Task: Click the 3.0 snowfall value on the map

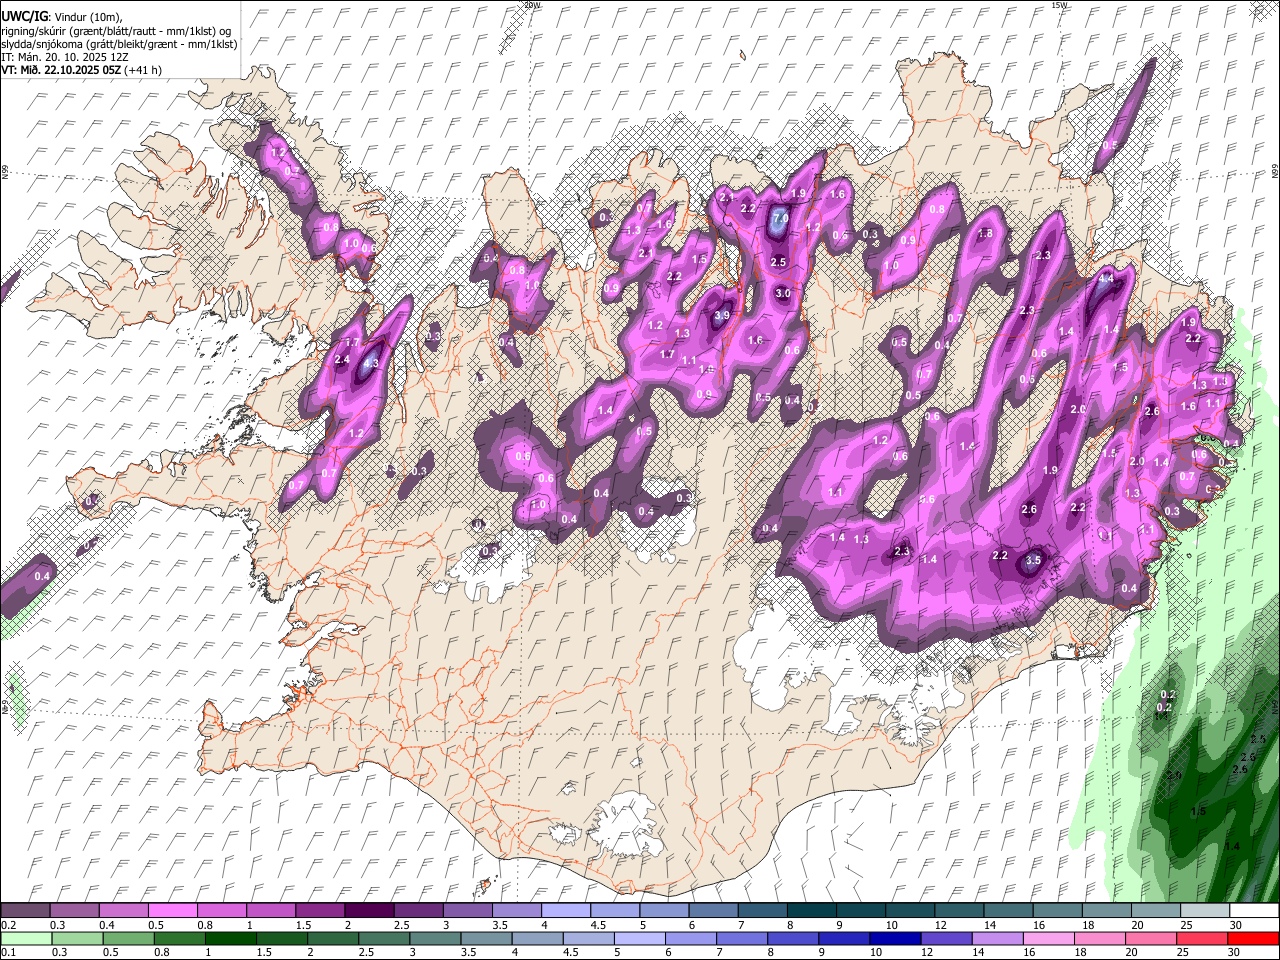Action: click(x=783, y=293)
